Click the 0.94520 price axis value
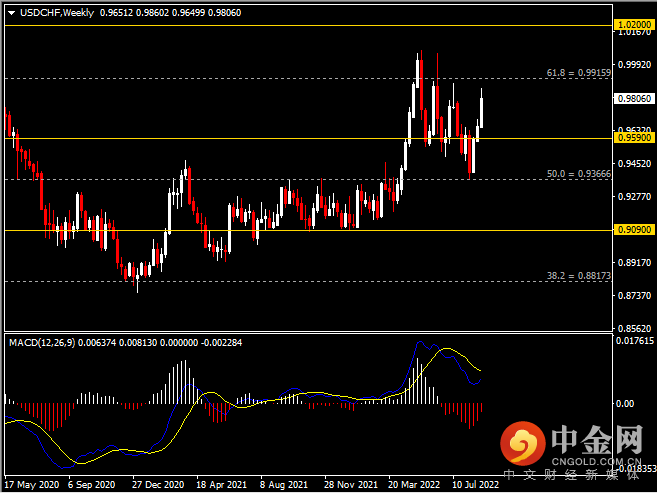The image size is (657, 493). pos(634,163)
